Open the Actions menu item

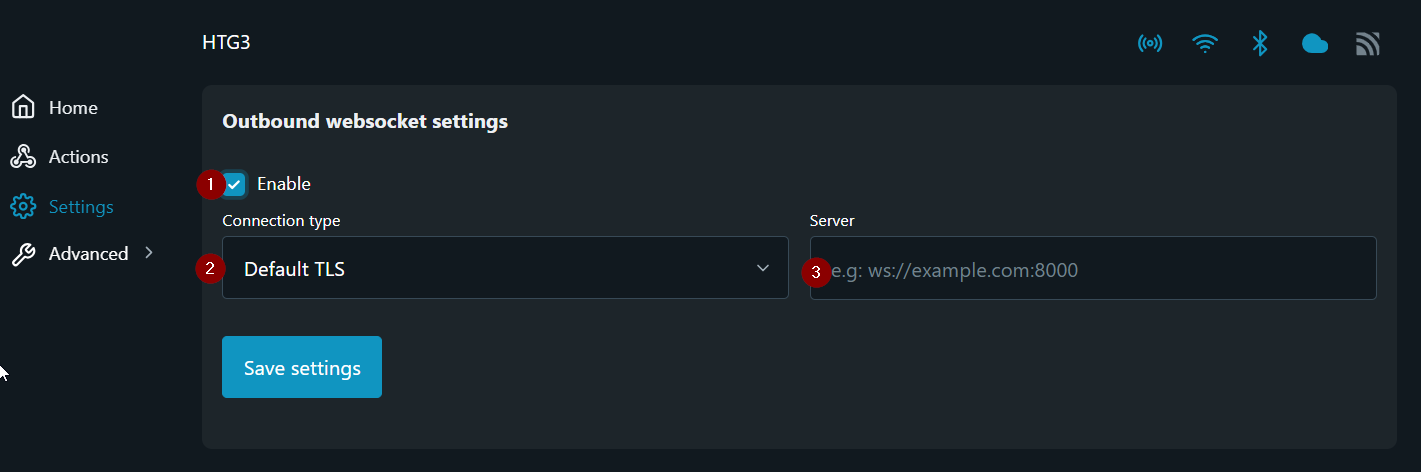pos(78,157)
